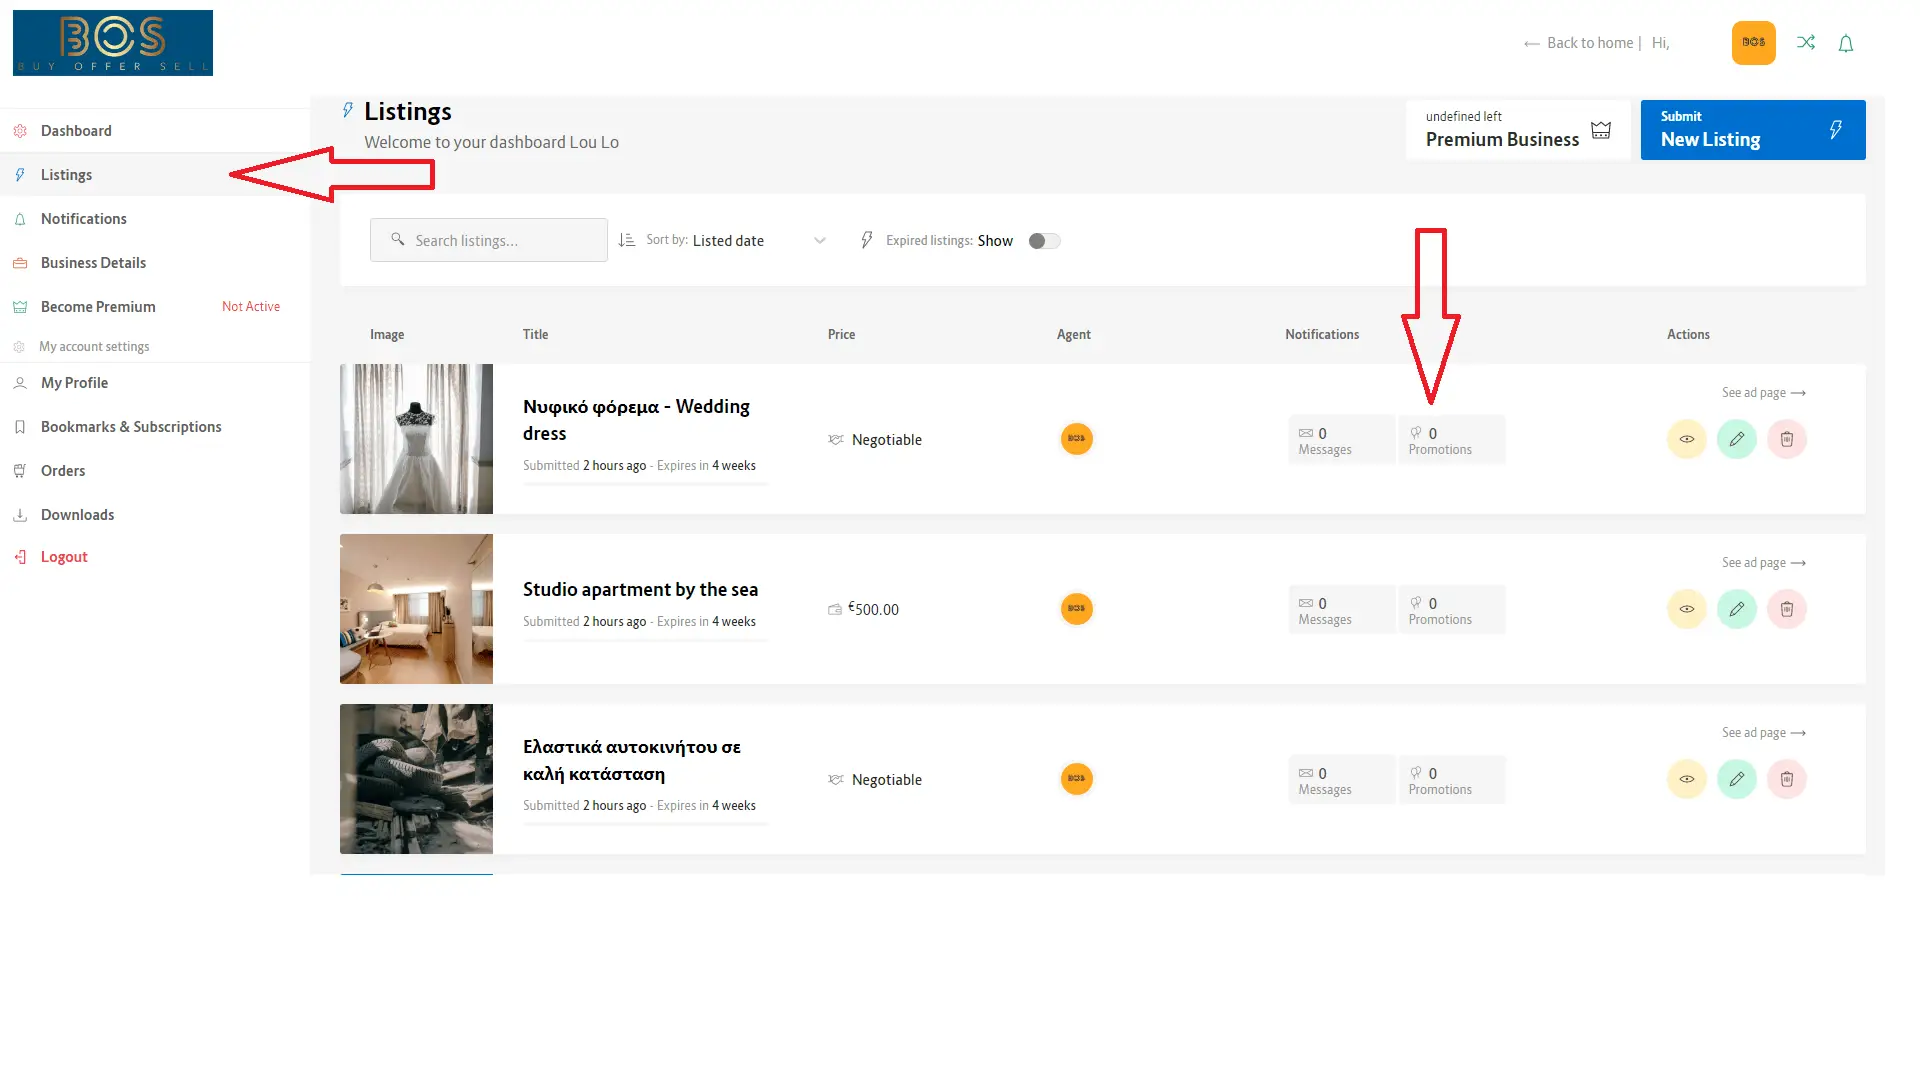
Task: Click the orange BOS user avatar
Action: pyautogui.click(x=1753, y=42)
